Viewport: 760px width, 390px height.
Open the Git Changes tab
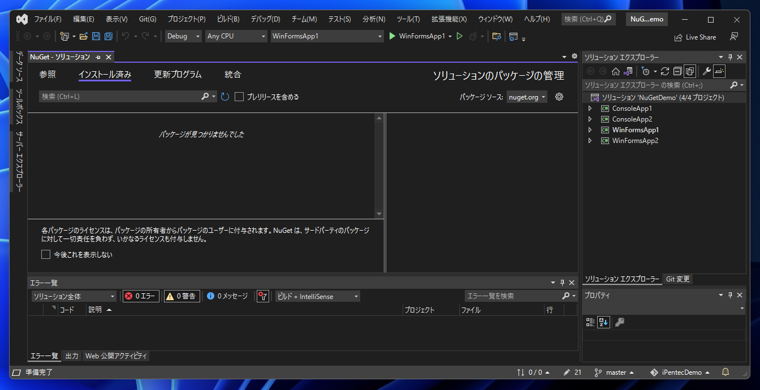coord(678,279)
